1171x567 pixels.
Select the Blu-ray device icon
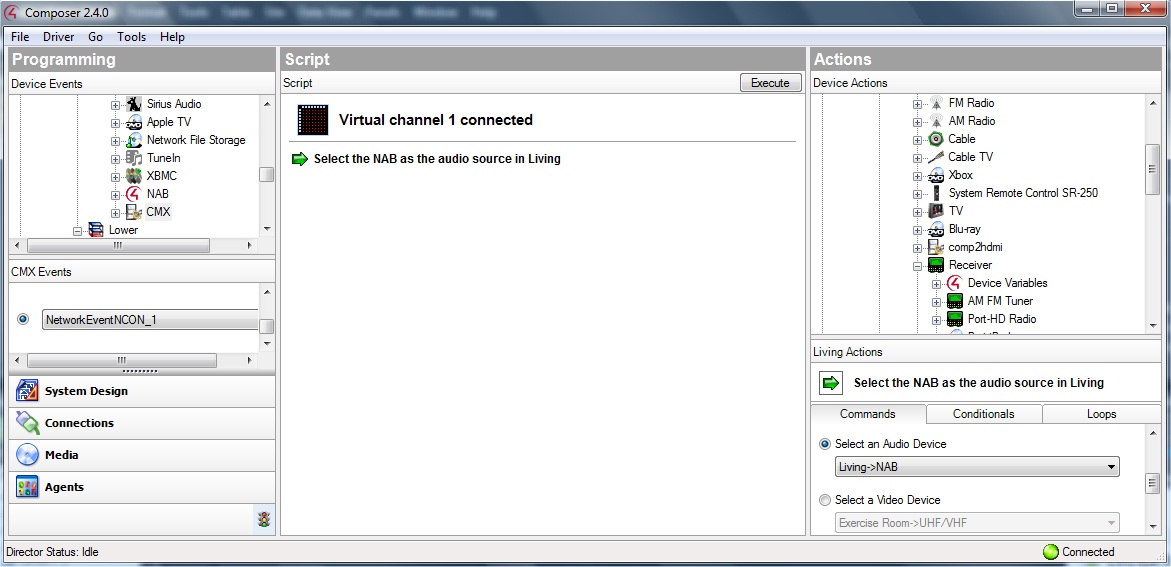(936, 229)
